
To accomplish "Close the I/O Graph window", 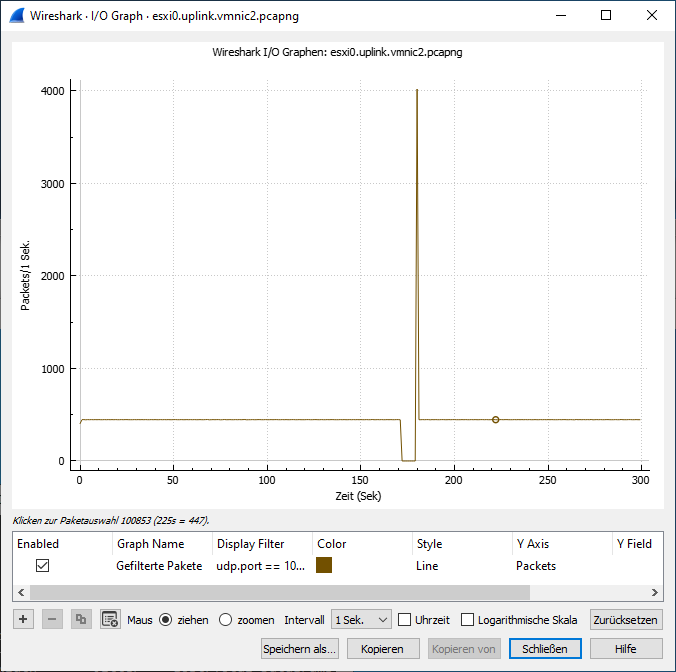I will (x=652, y=16).
